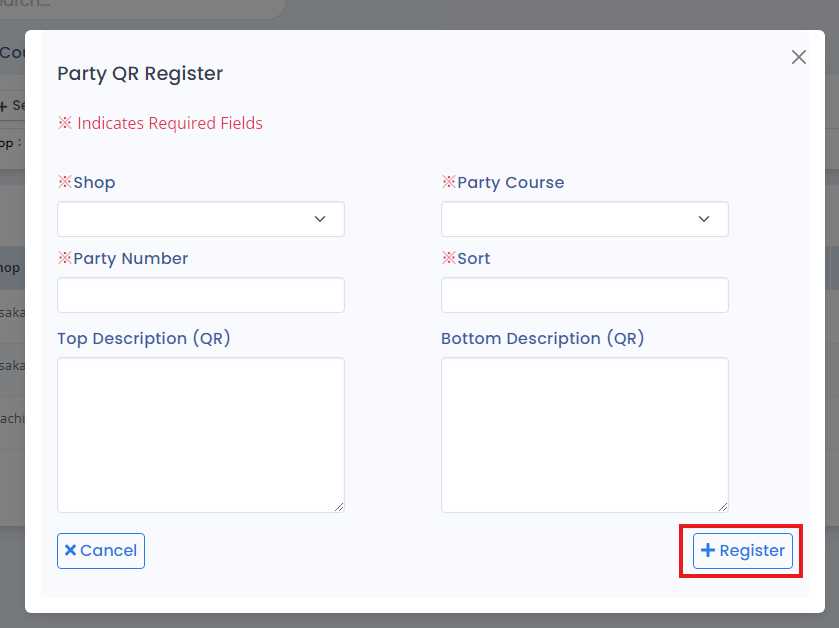The height and width of the screenshot is (628, 839).
Task: Click the X icon inside Cancel
Action: point(70,550)
